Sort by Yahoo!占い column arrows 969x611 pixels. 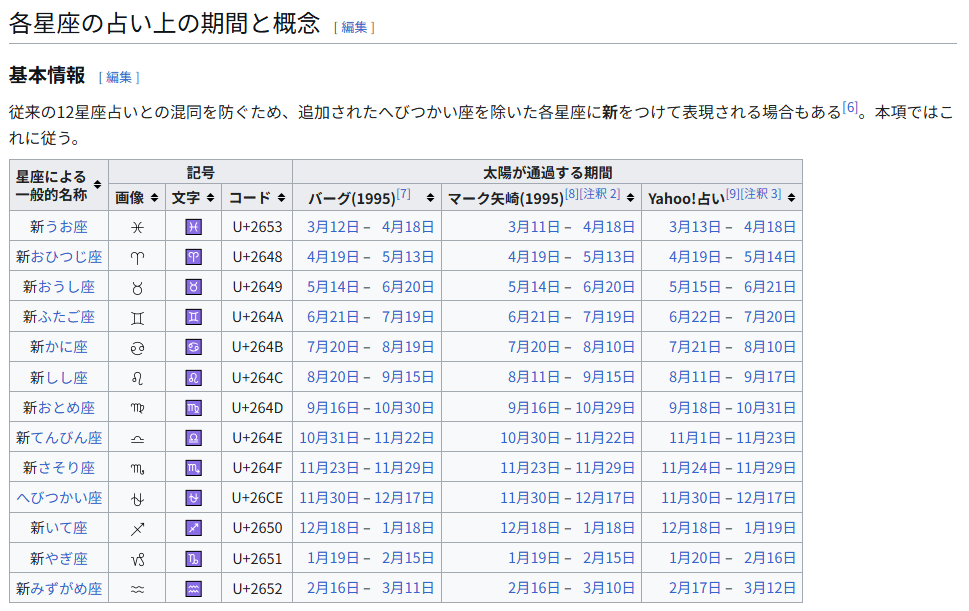coord(791,198)
